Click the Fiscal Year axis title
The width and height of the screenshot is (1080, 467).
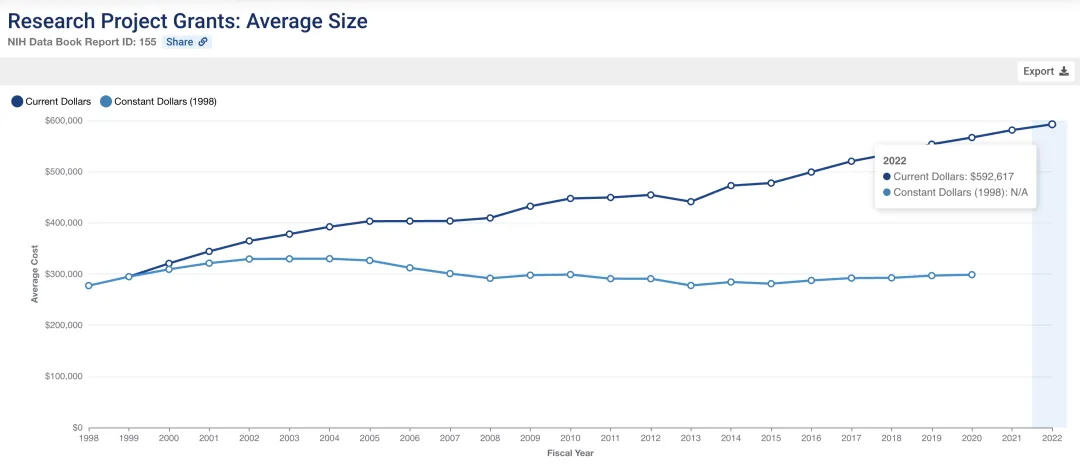pyautogui.click(x=570, y=453)
